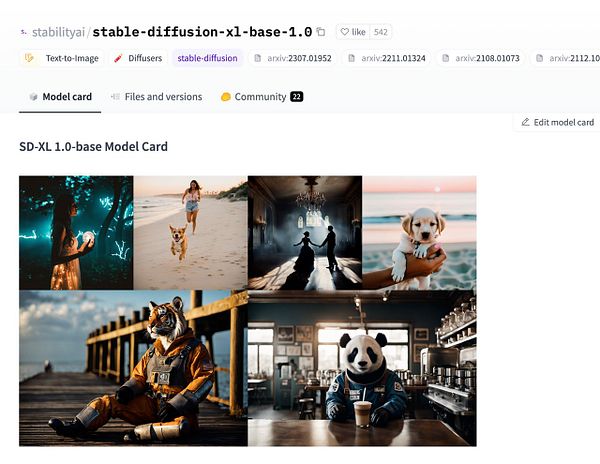Click the Community yellow emoji icon
The image size is (600, 464).
tap(226, 97)
